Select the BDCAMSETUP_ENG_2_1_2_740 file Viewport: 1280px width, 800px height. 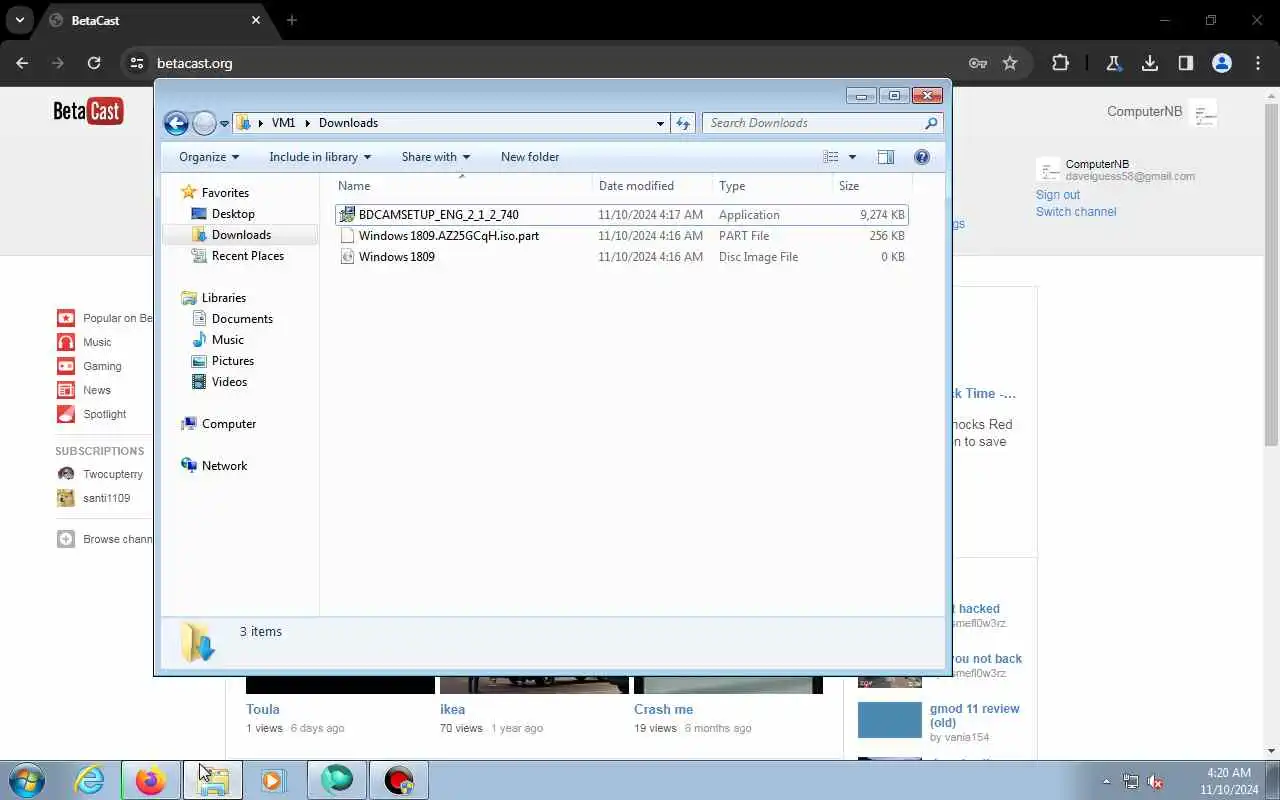pos(621,215)
